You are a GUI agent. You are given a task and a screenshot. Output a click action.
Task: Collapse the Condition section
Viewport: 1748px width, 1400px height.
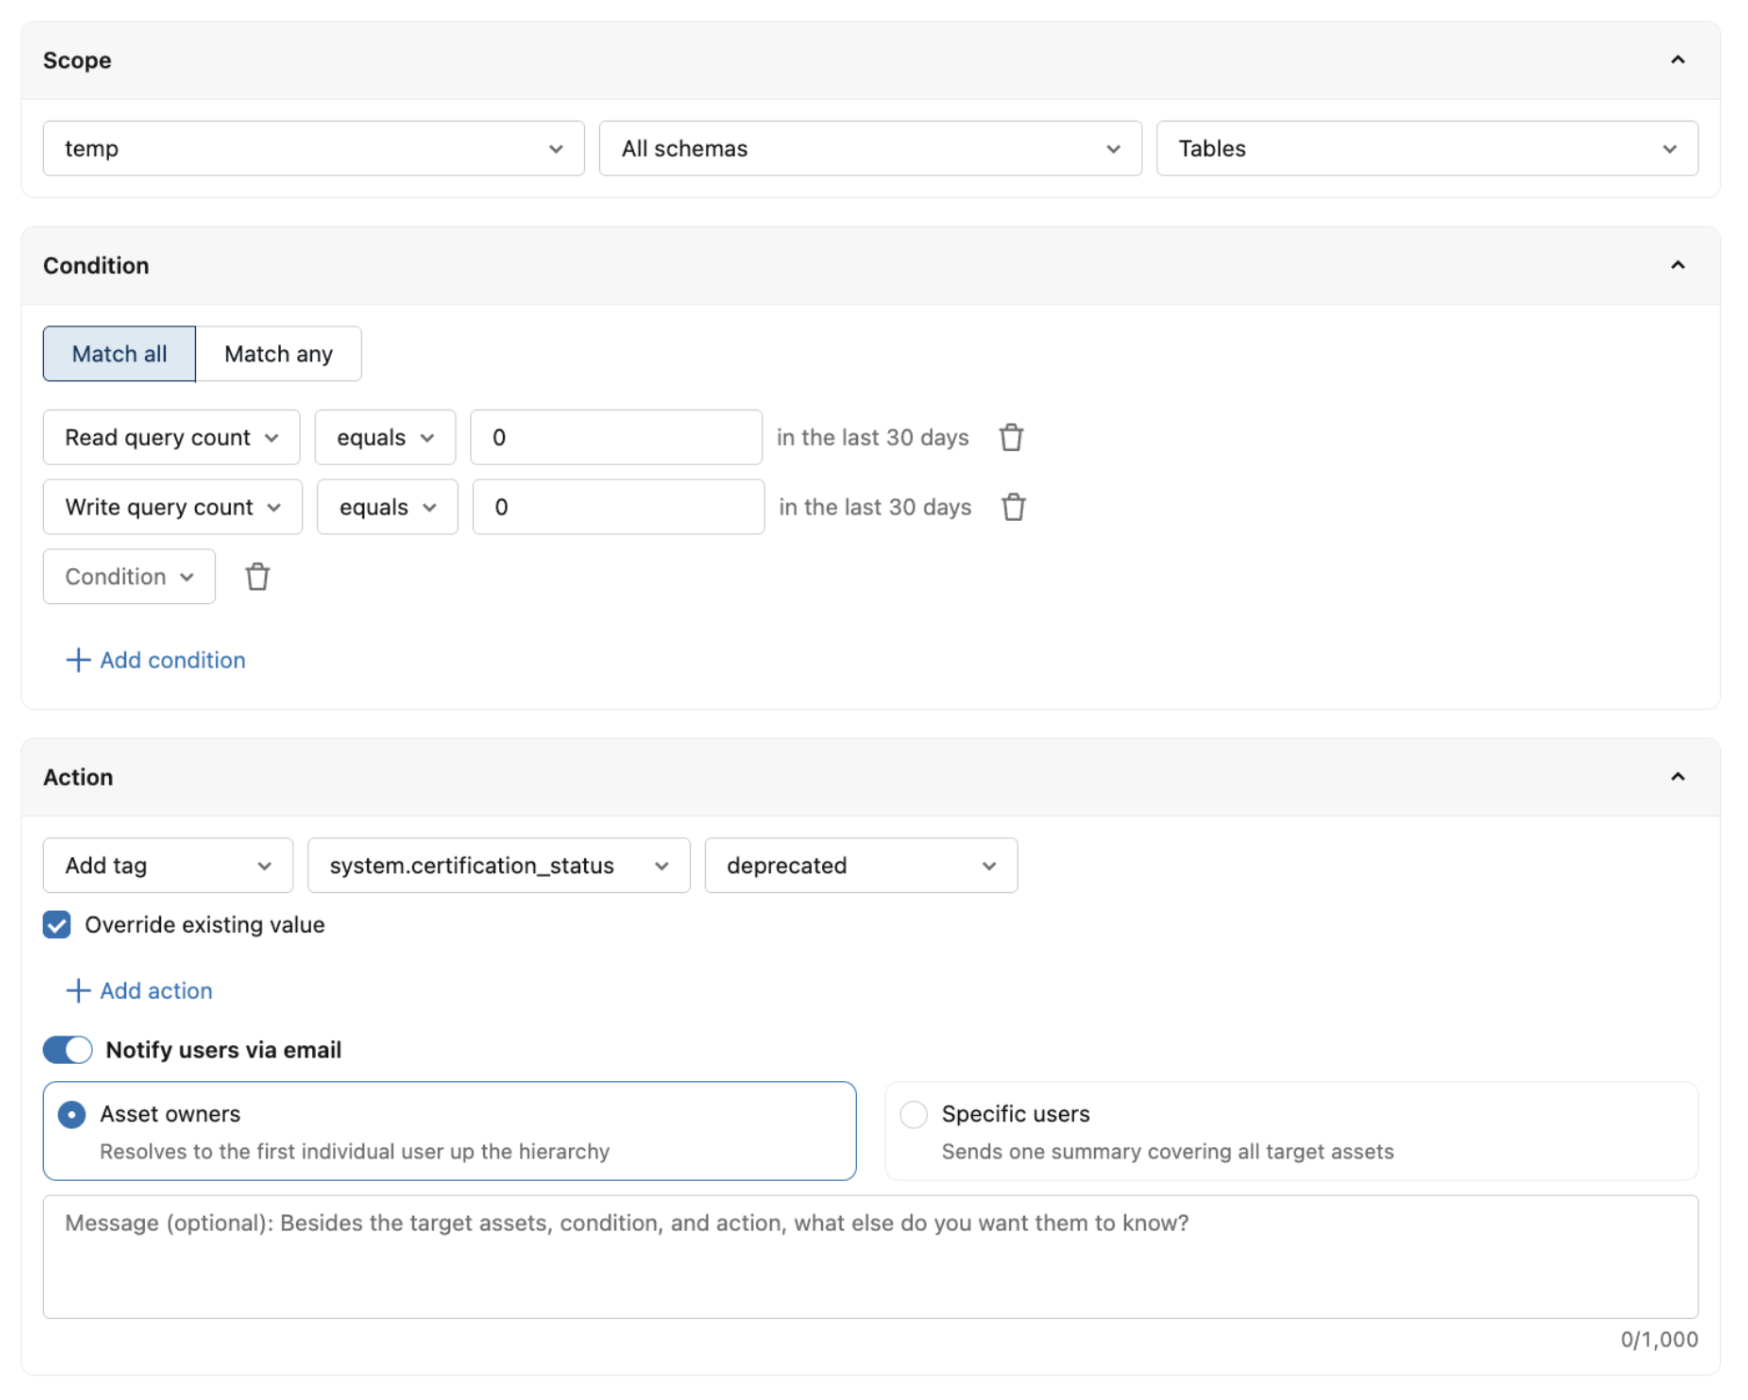click(x=1677, y=265)
